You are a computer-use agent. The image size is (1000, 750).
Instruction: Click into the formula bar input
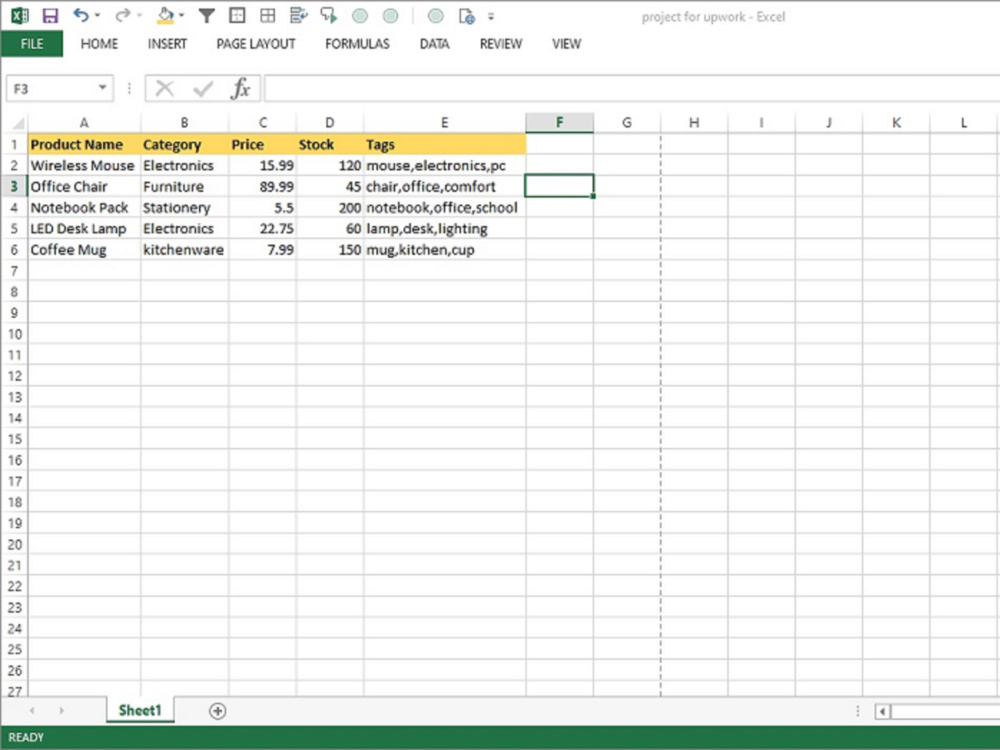coord(631,89)
